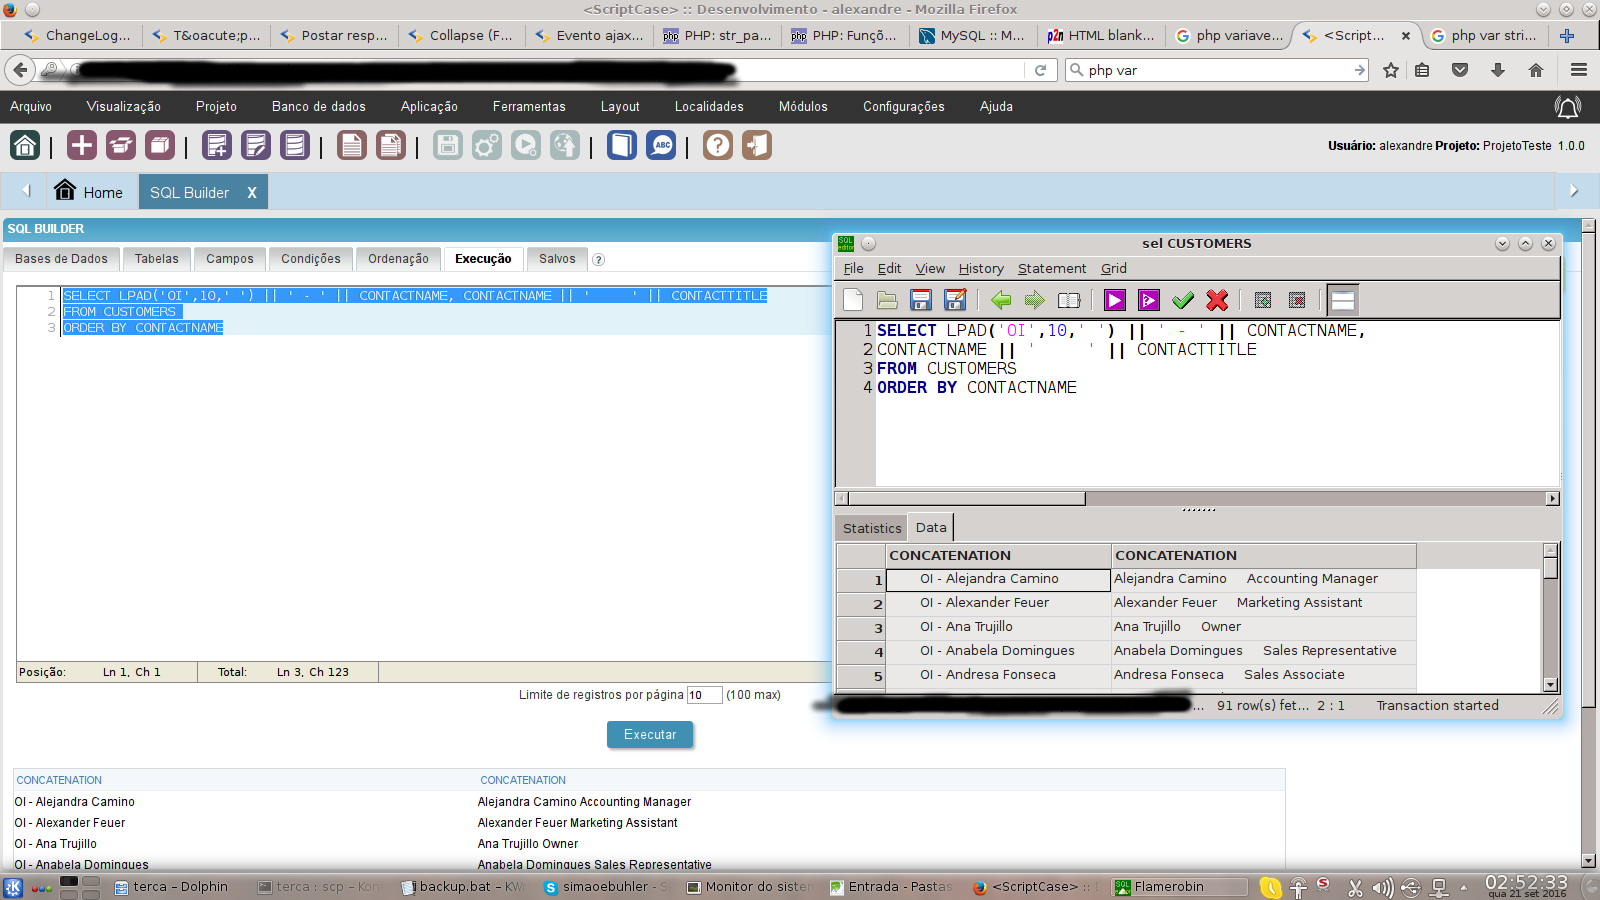Rollback transaction with red X icon
Image resolution: width=1600 pixels, height=900 pixels.
[x=1217, y=300]
